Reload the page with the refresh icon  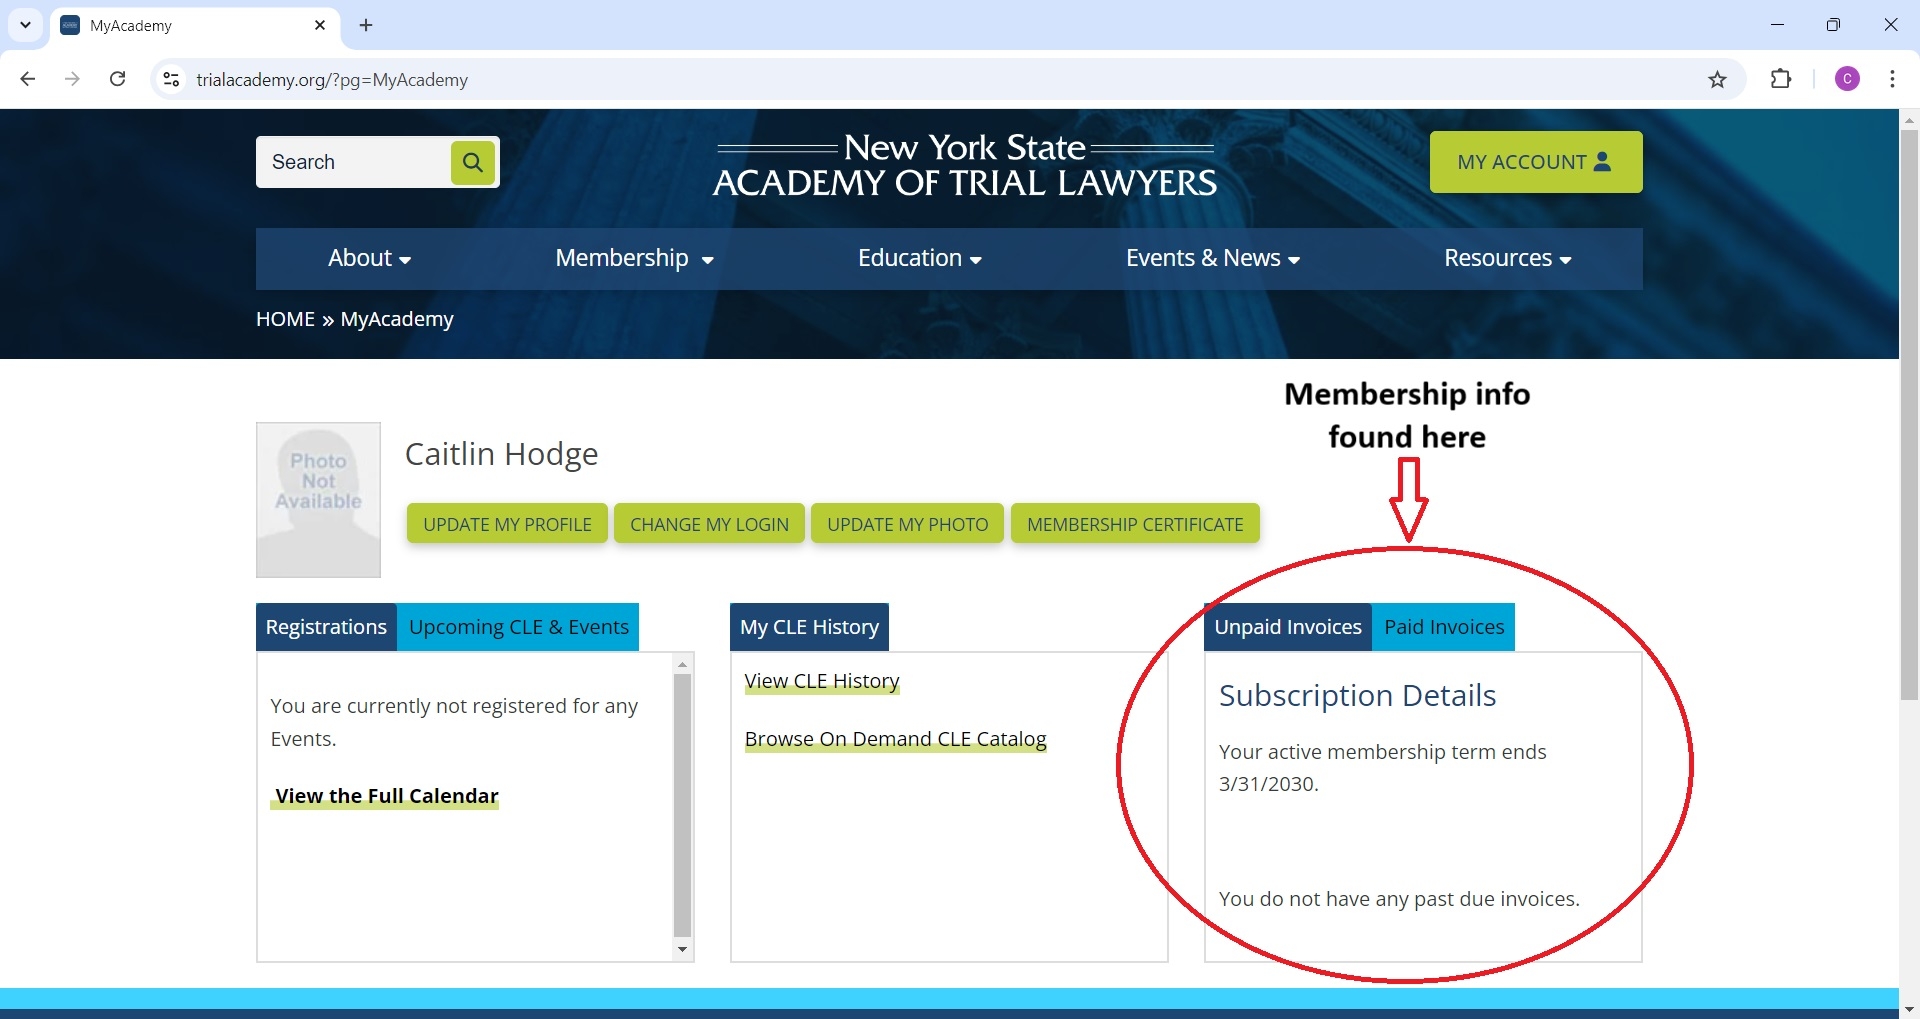point(117,79)
